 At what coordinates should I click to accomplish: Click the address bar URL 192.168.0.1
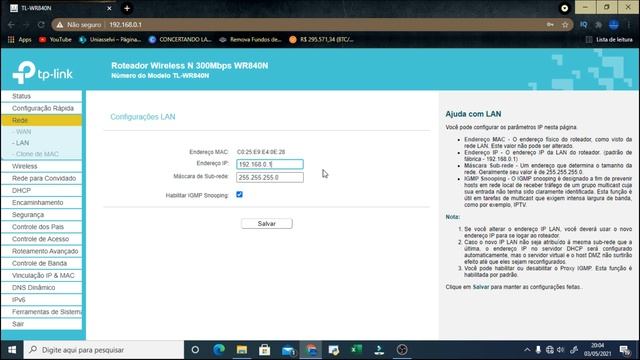[125, 24]
